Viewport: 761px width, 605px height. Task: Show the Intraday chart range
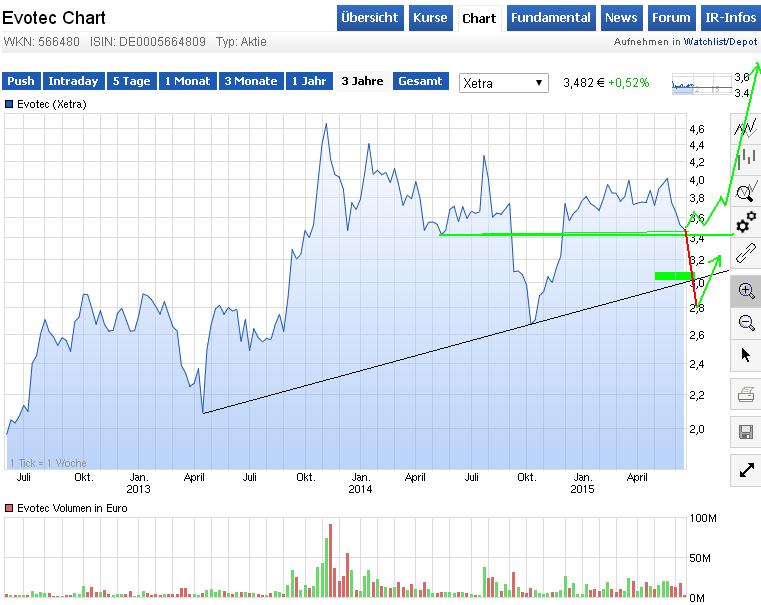point(73,81)
